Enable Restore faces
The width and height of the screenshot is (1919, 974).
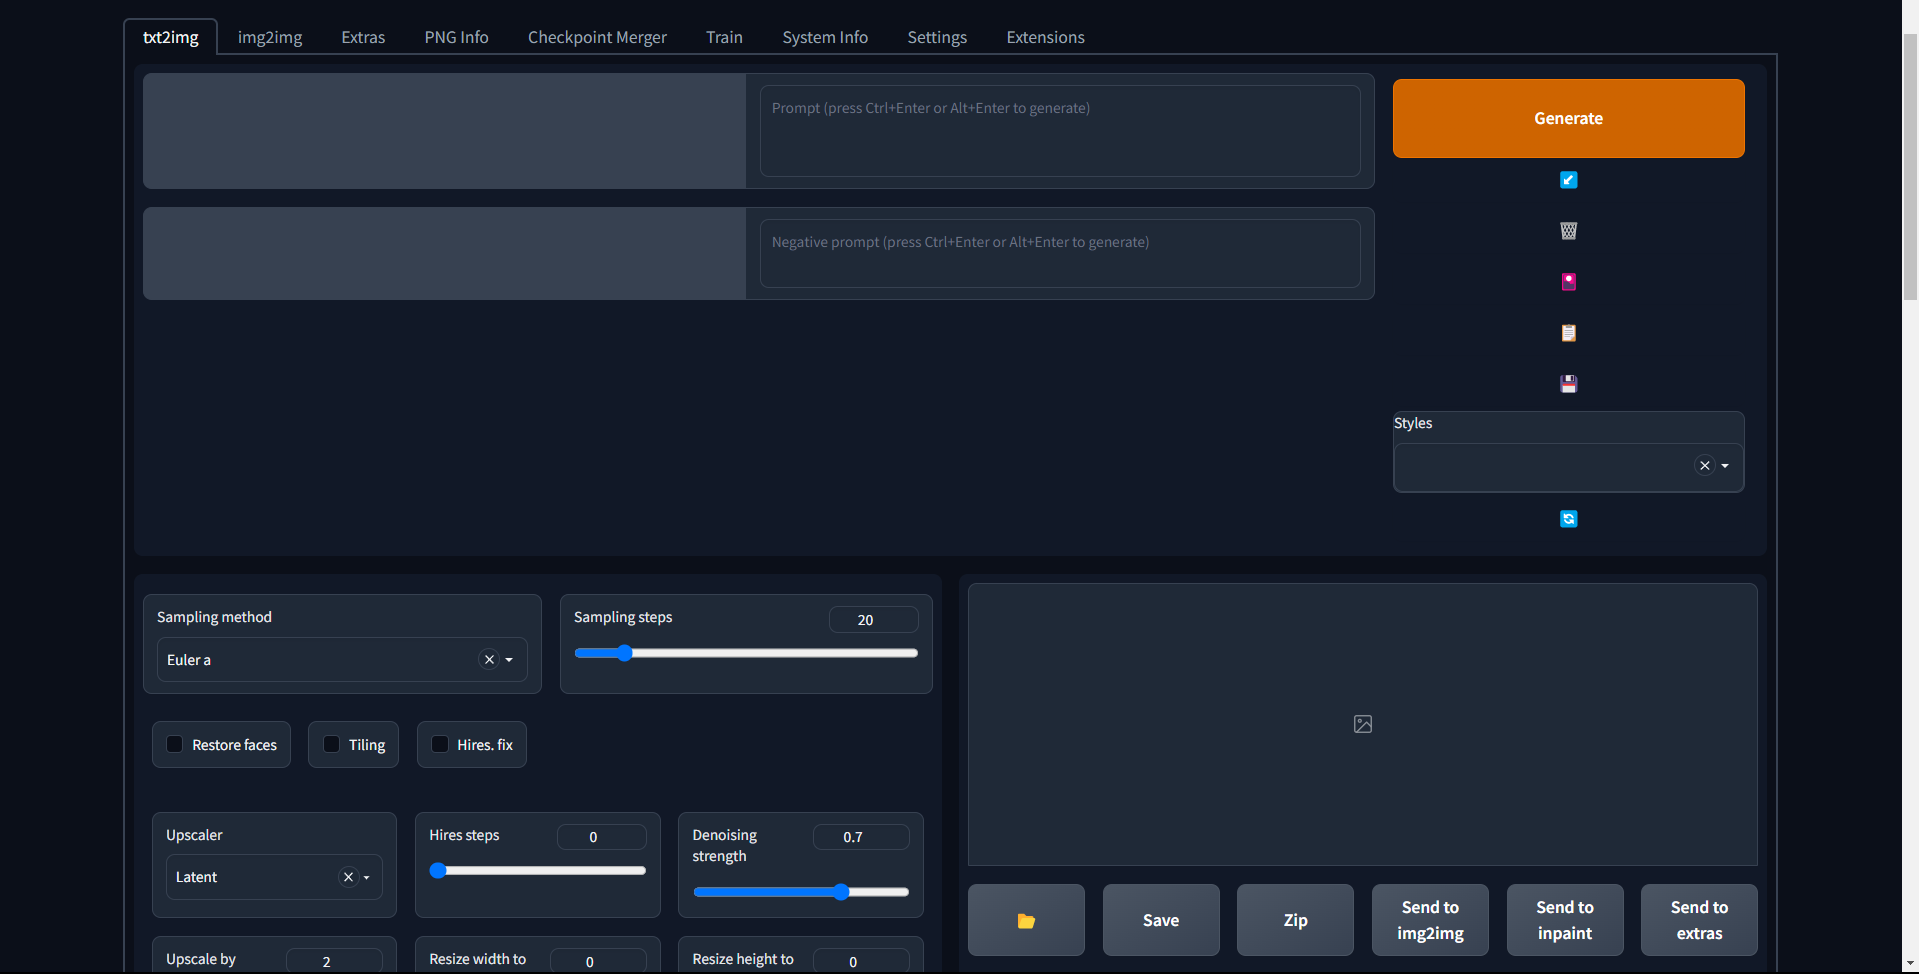pos(175,744)
